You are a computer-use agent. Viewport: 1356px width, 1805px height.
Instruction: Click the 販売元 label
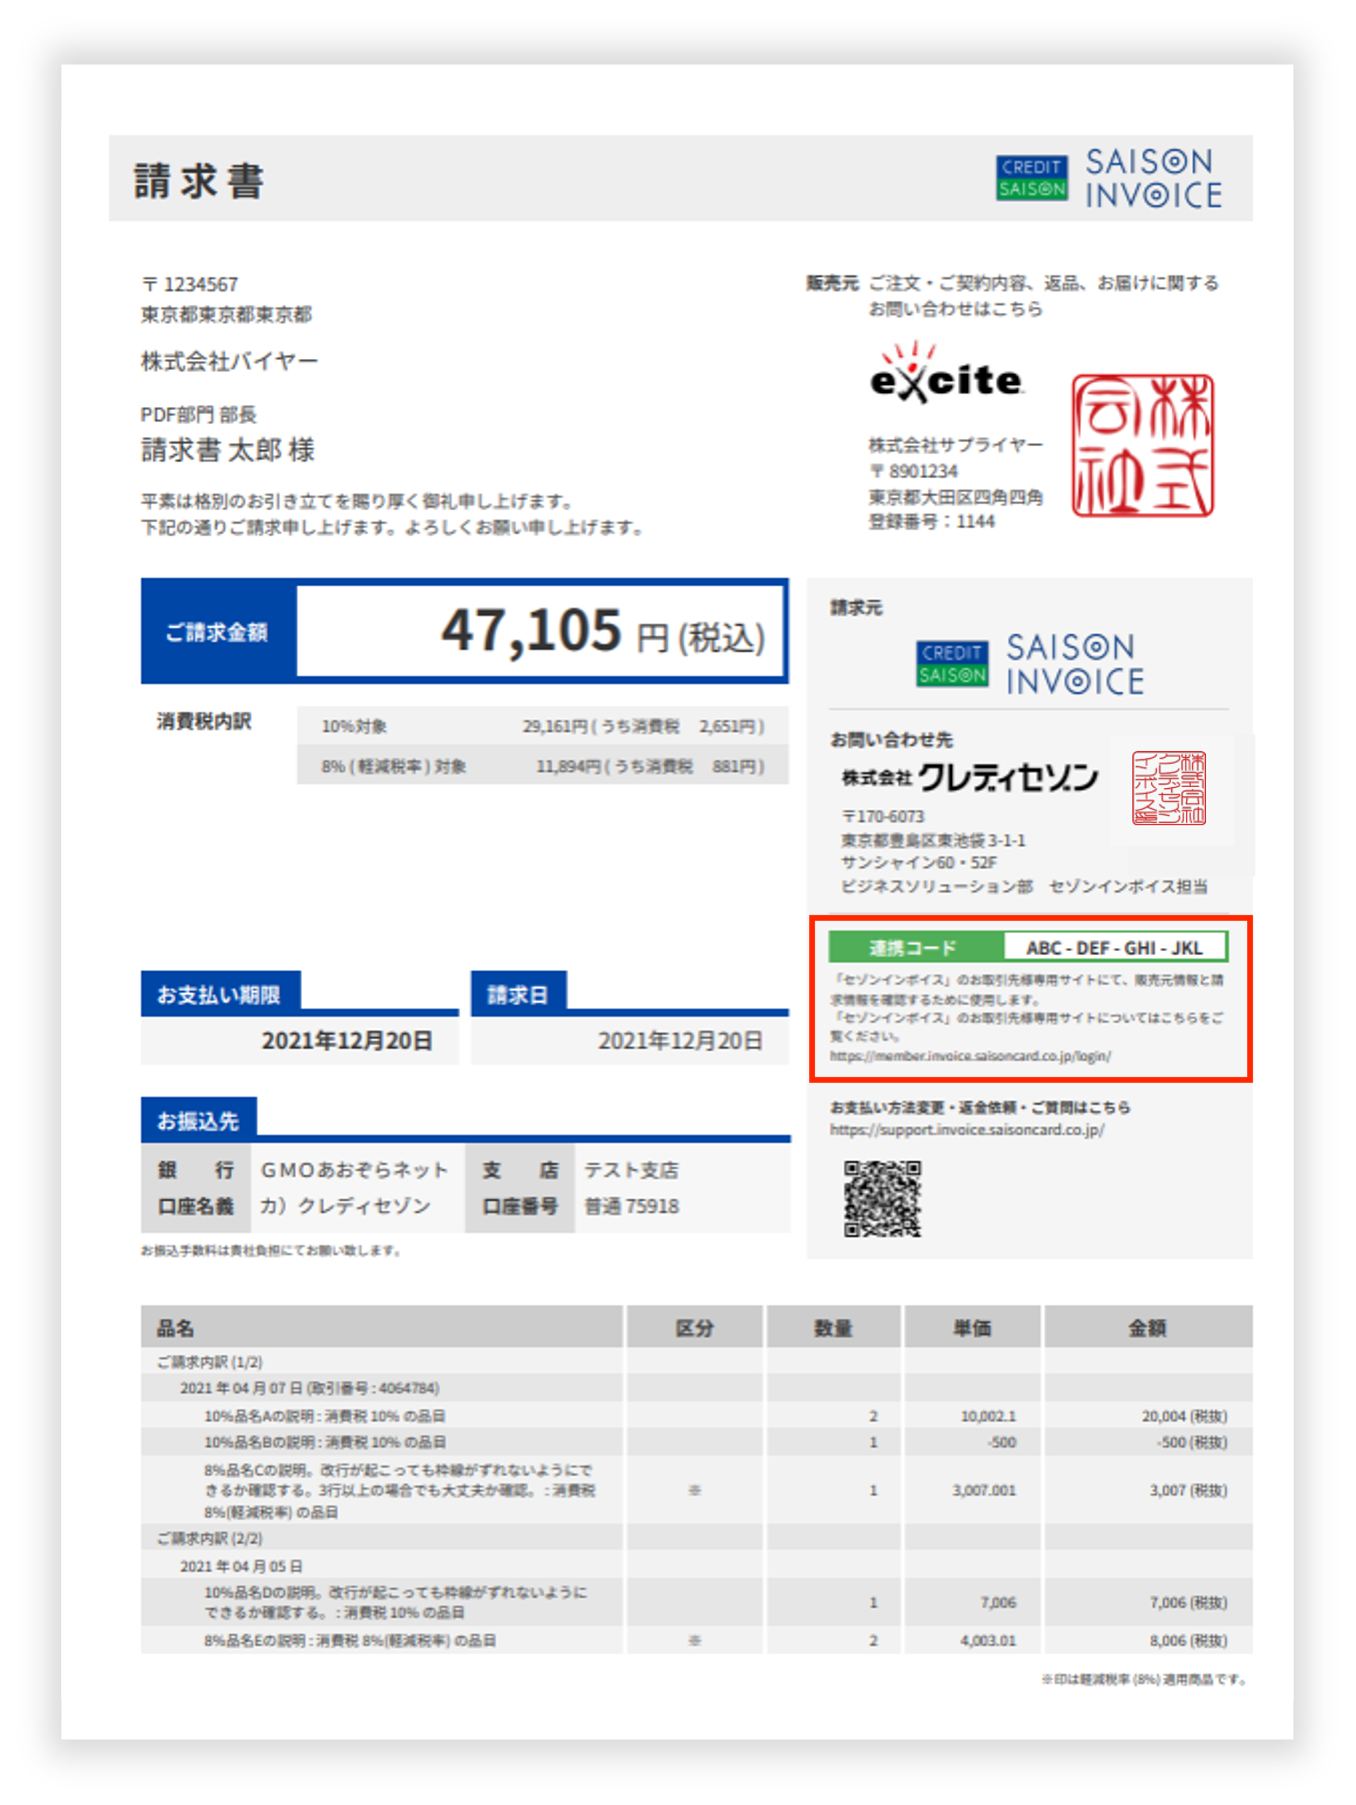click(x=832, y=284)
